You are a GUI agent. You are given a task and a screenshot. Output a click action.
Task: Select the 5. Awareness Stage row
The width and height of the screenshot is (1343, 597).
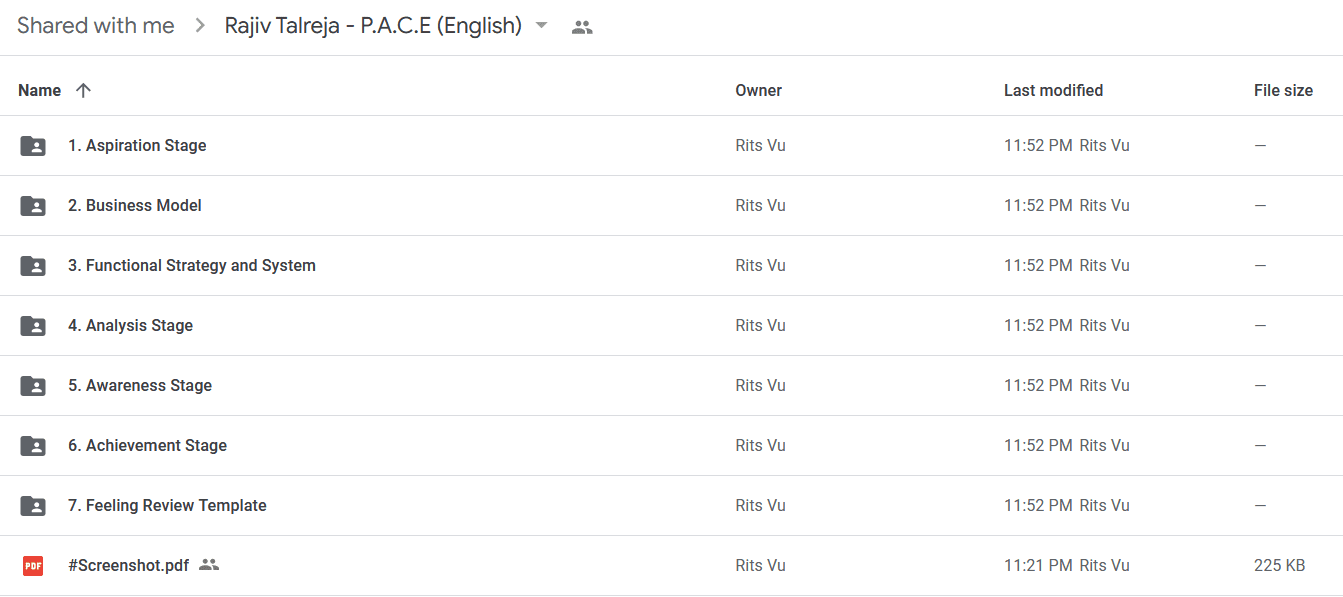[x=671, y=386]
